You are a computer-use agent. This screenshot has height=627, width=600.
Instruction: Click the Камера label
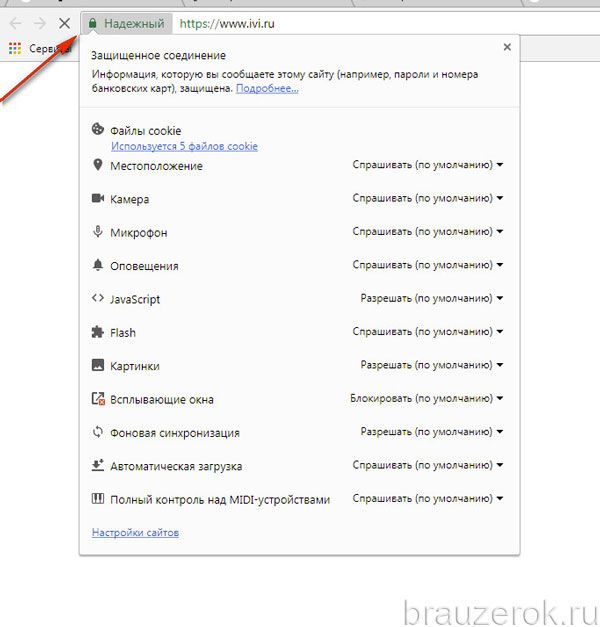pos(130,199)
